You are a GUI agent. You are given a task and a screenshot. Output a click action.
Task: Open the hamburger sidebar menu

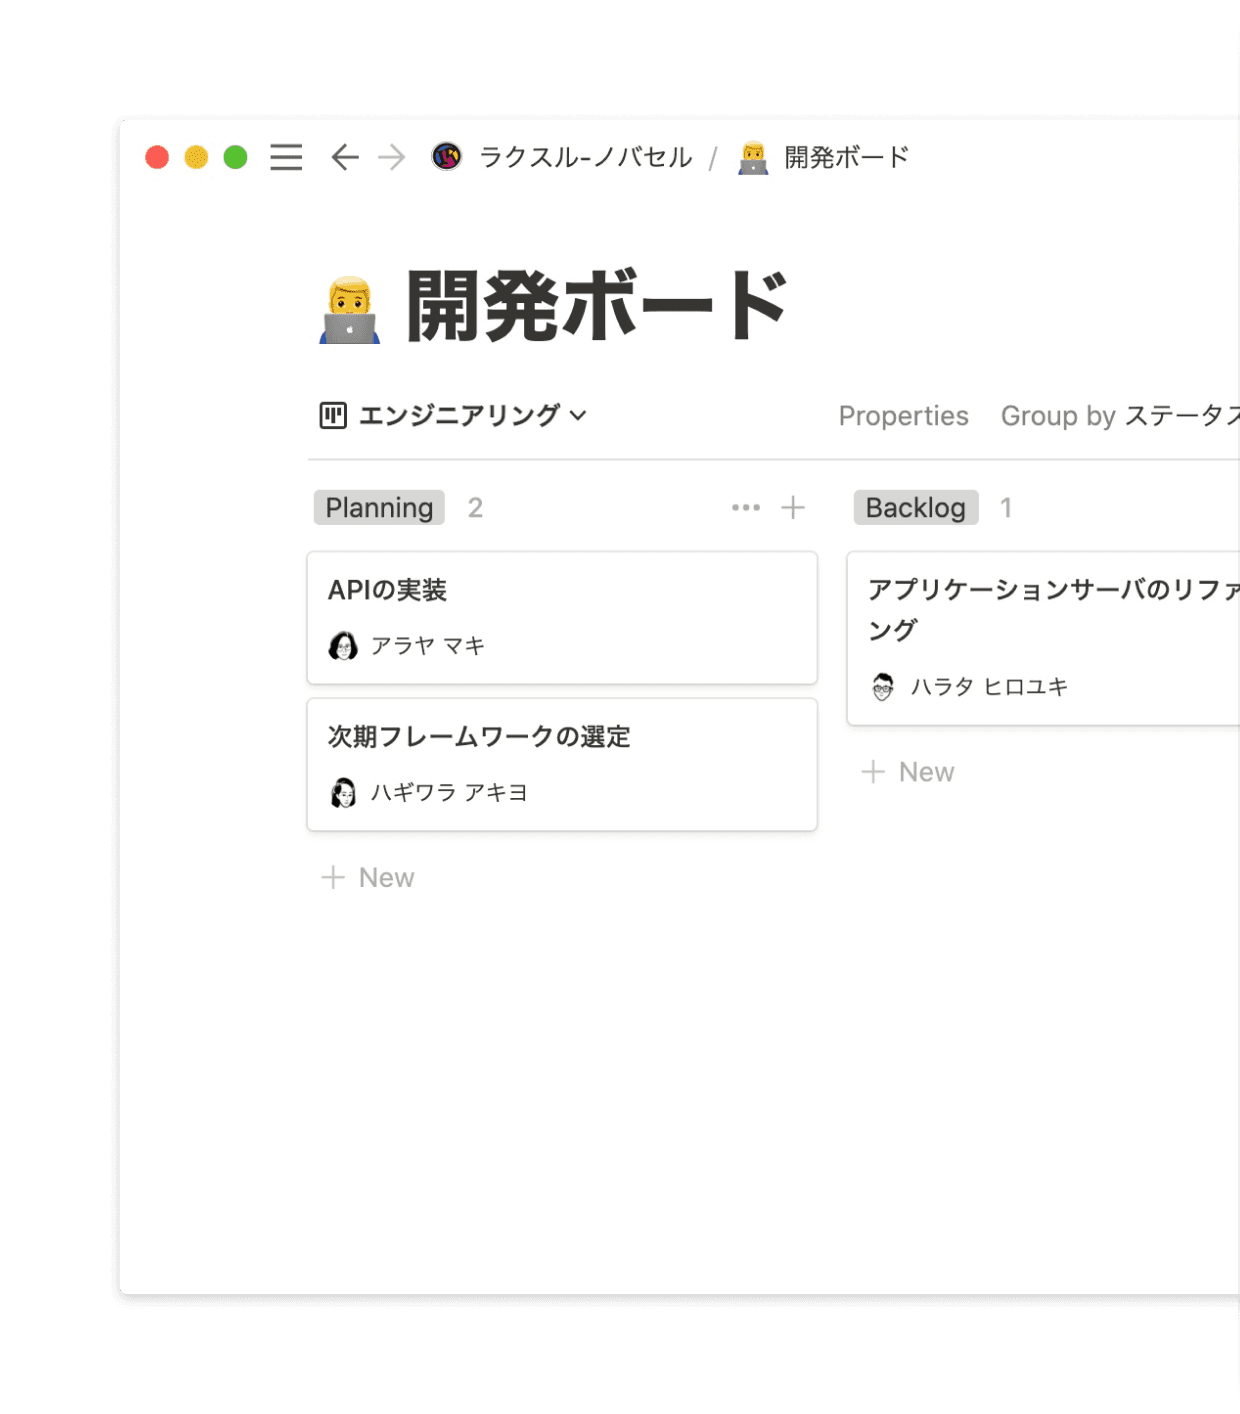(x=286, y=157)
